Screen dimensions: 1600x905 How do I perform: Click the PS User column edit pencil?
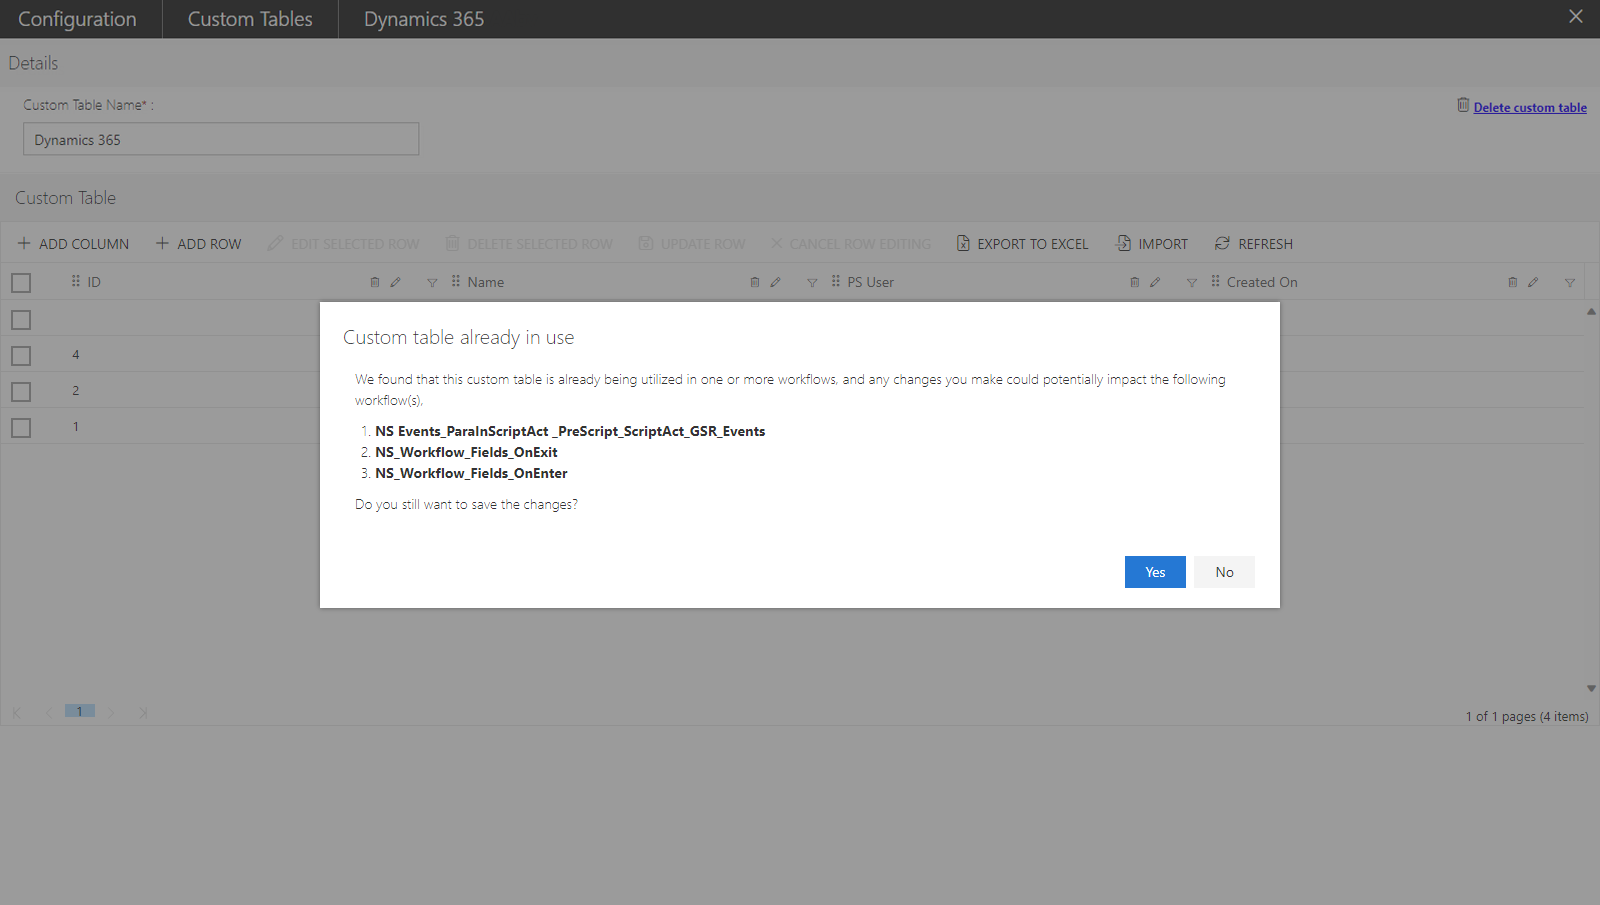pos(1155,282)
